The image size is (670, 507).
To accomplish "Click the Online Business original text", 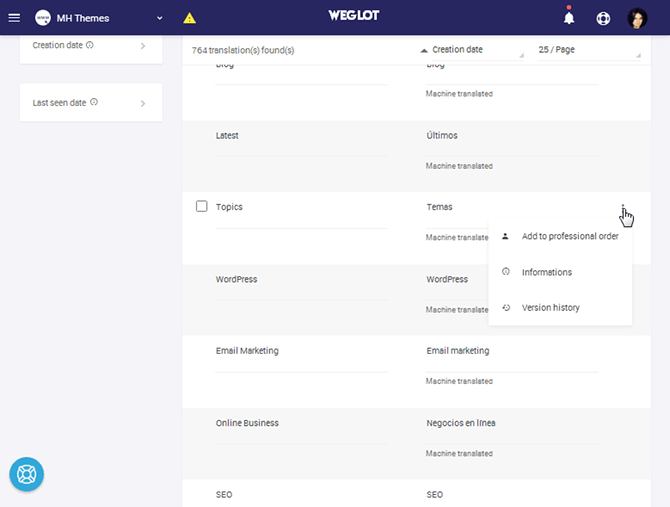I will pyautogui.click(x=247, y=423).
